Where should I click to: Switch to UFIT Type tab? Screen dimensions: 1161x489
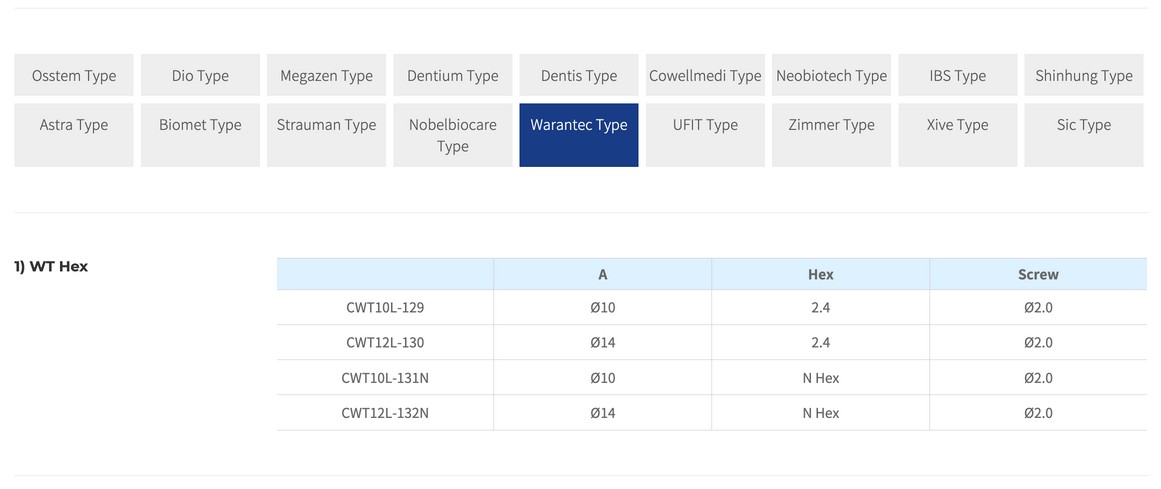pos(705,135)
